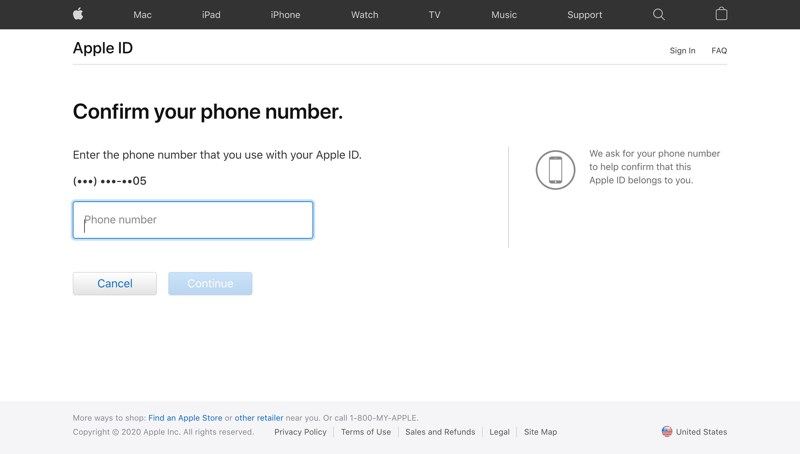Click the United States flag icon

667,432
